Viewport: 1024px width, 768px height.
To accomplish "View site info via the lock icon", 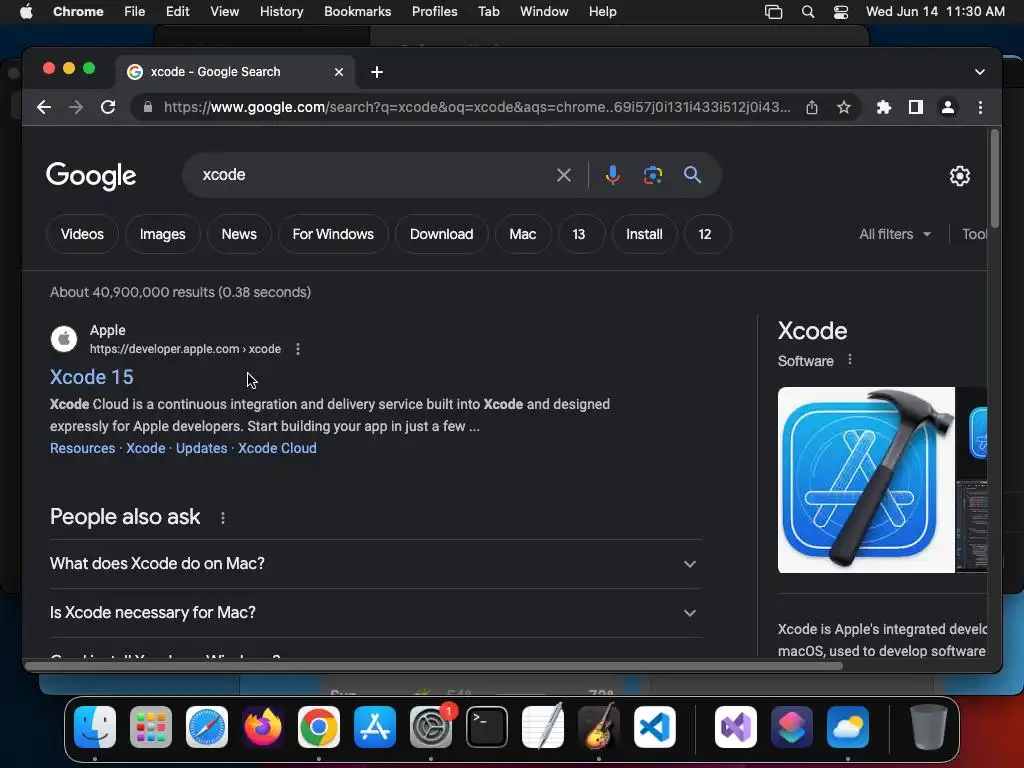I will click(148, 107).
